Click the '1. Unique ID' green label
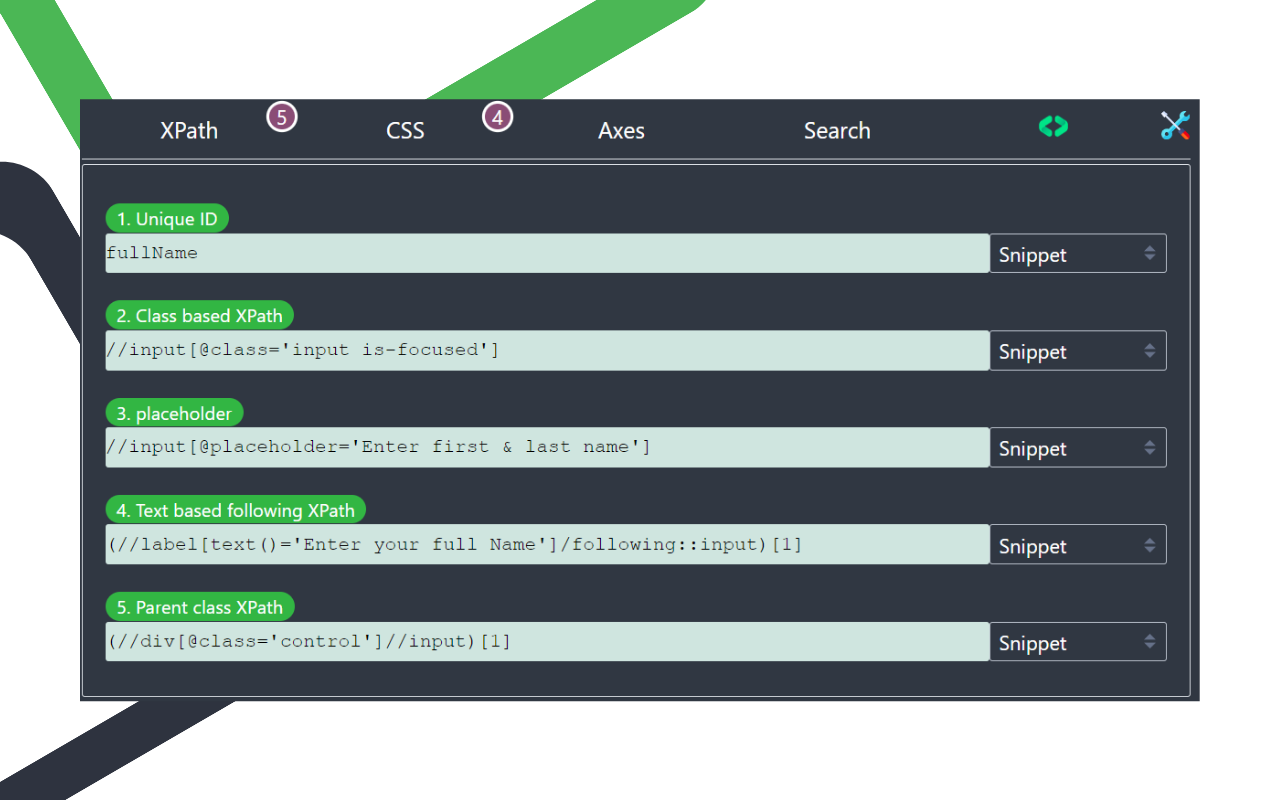 point(167,219)
